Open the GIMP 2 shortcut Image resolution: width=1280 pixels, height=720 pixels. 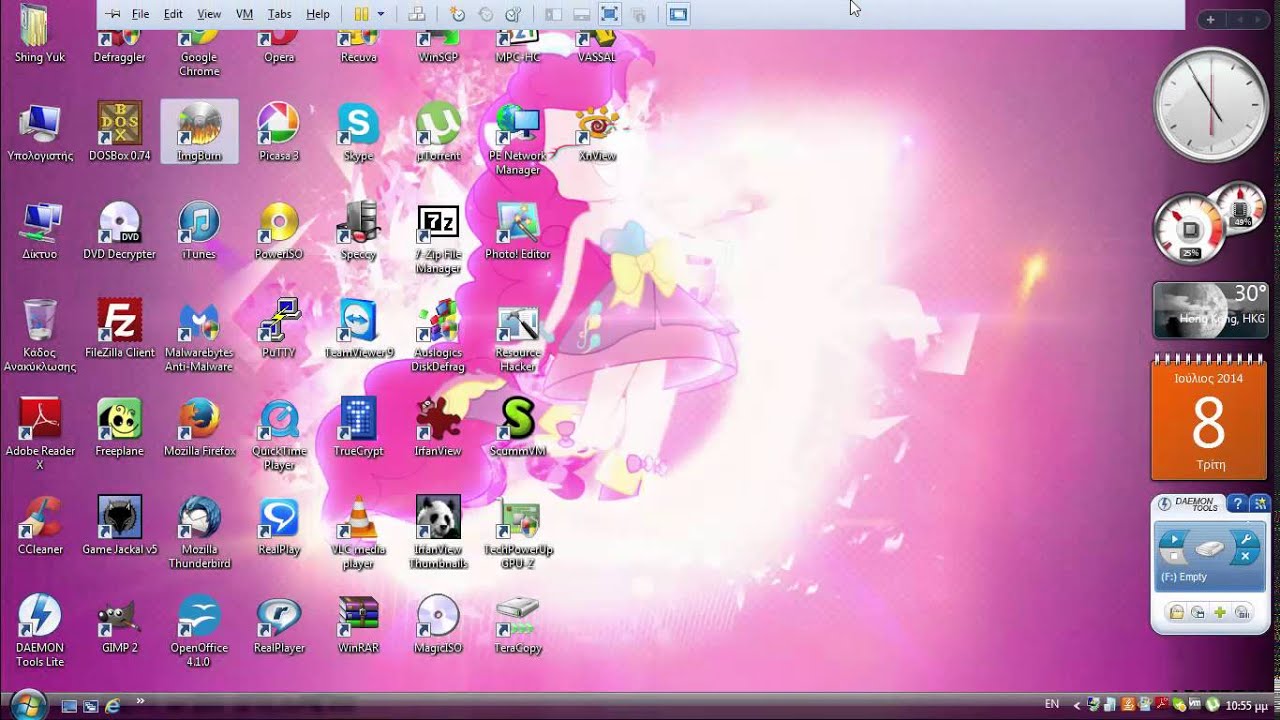pos(119,624)
